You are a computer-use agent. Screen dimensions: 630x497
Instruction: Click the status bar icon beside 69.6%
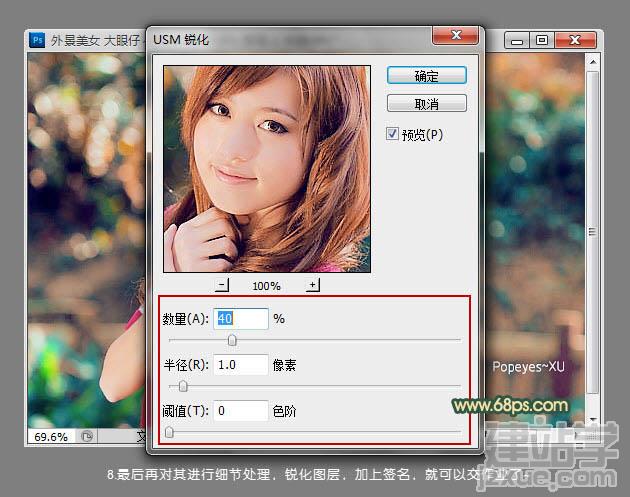pos(87,436)
